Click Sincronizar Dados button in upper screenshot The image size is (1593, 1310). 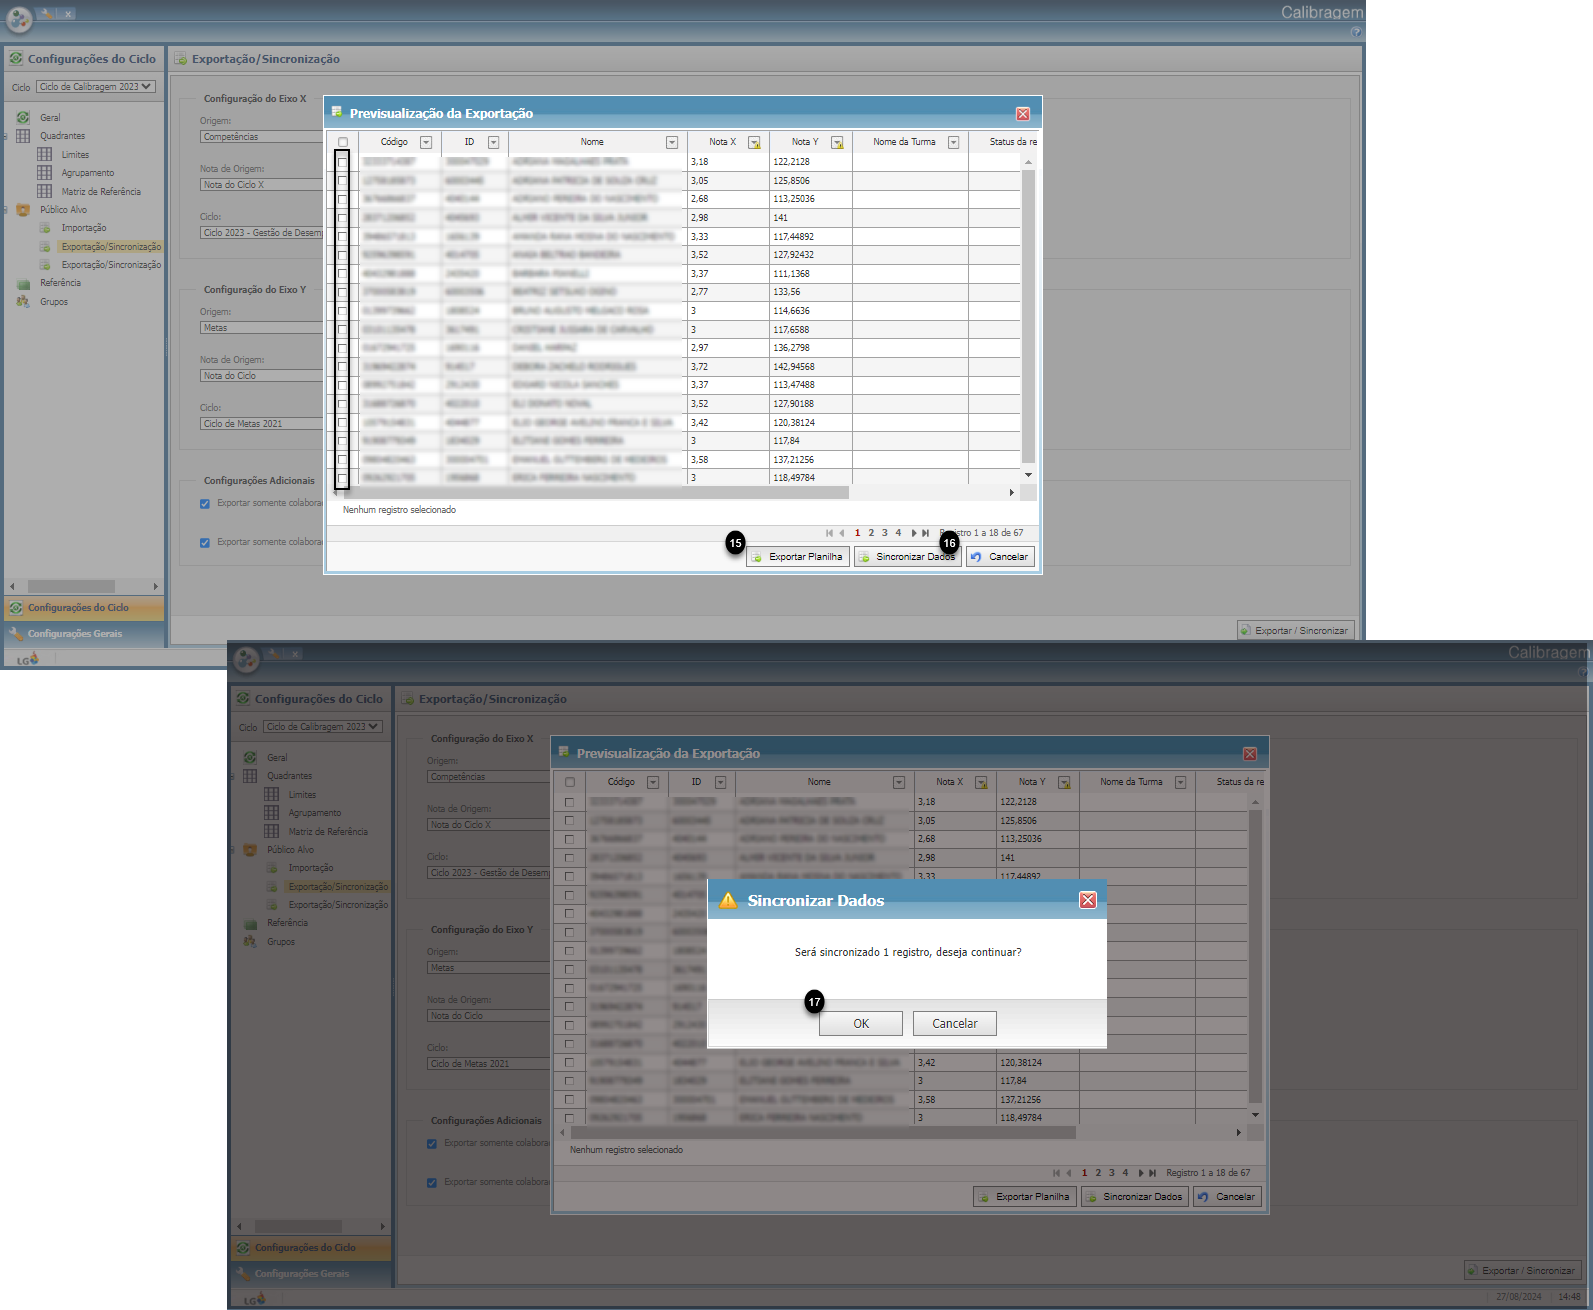[x=908, y=557]
